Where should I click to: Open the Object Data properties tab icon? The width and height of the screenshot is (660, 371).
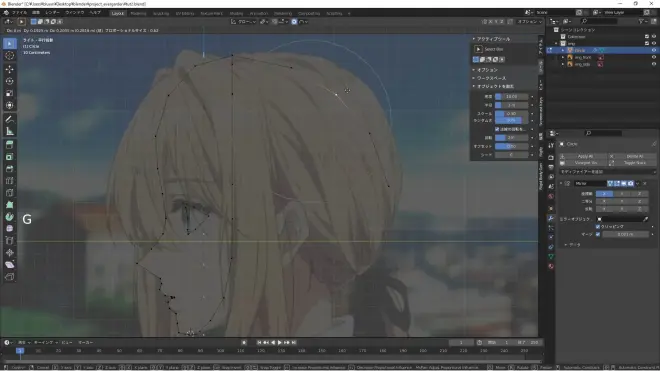tap(551, 256)
